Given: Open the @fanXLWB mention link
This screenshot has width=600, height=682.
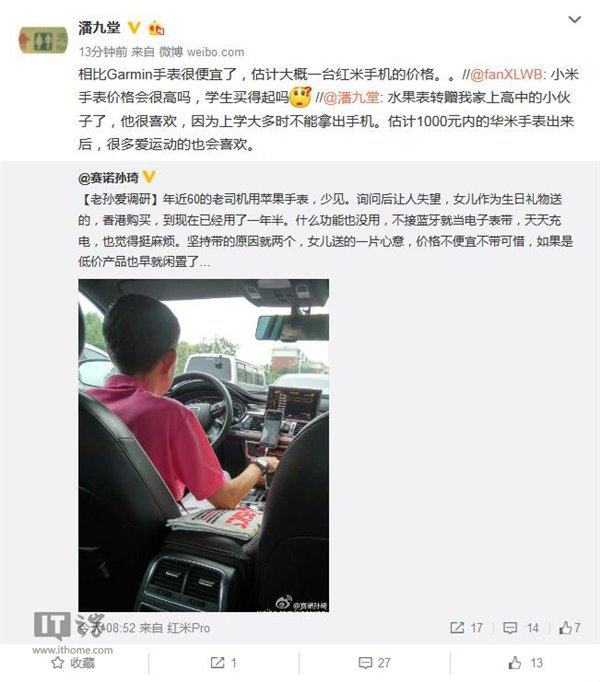Looking at the screenshot, I should tap(506, 74).
